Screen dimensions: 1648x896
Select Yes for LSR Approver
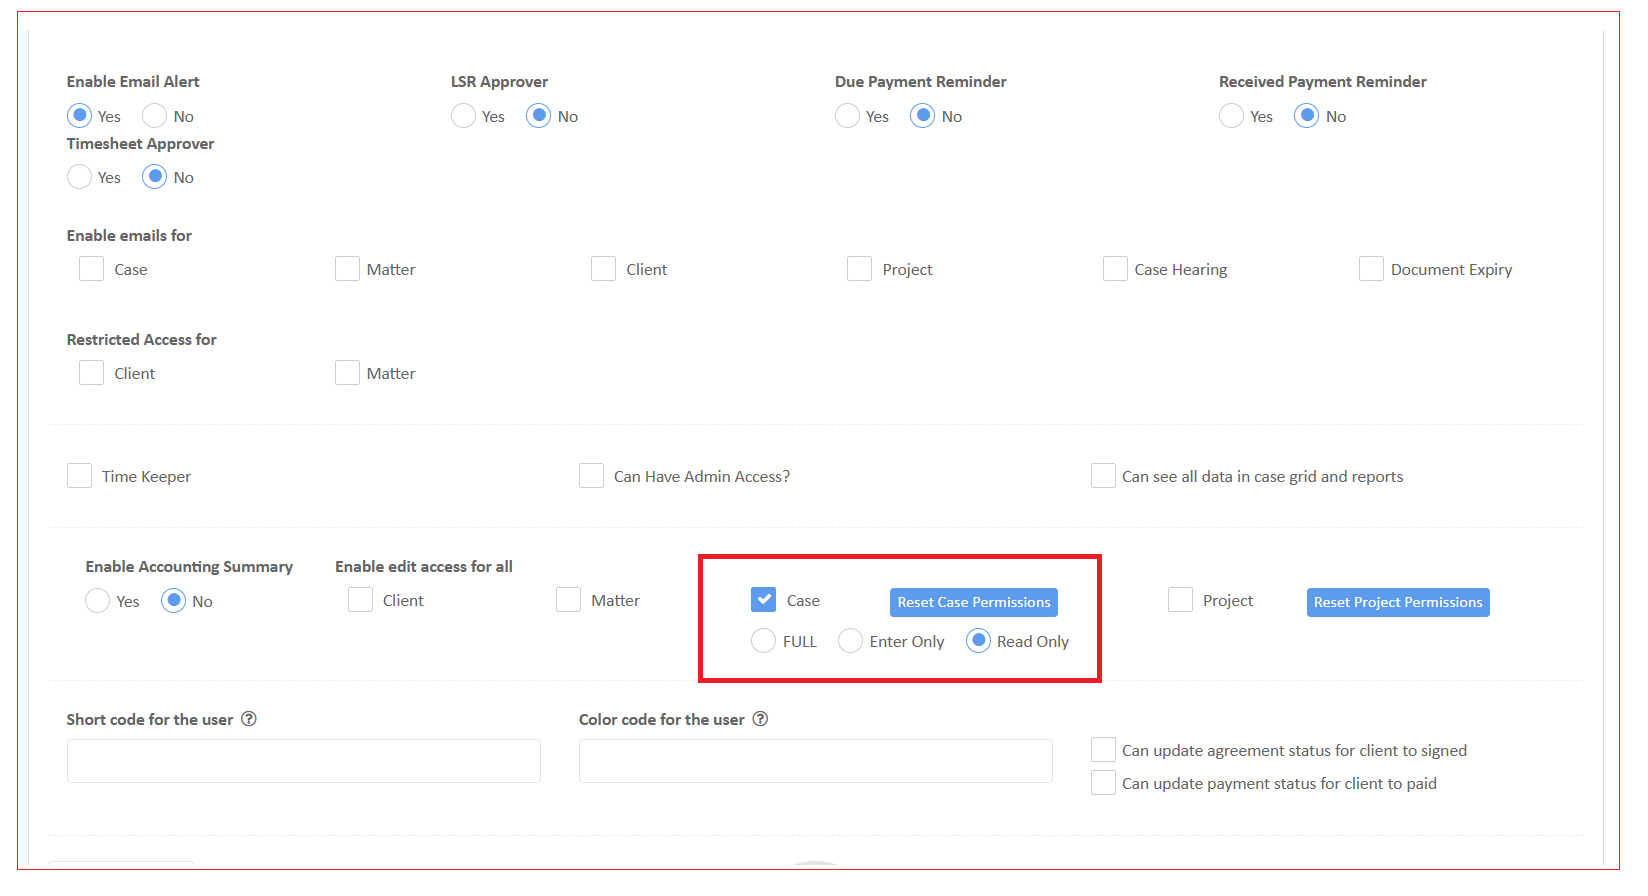464,116
